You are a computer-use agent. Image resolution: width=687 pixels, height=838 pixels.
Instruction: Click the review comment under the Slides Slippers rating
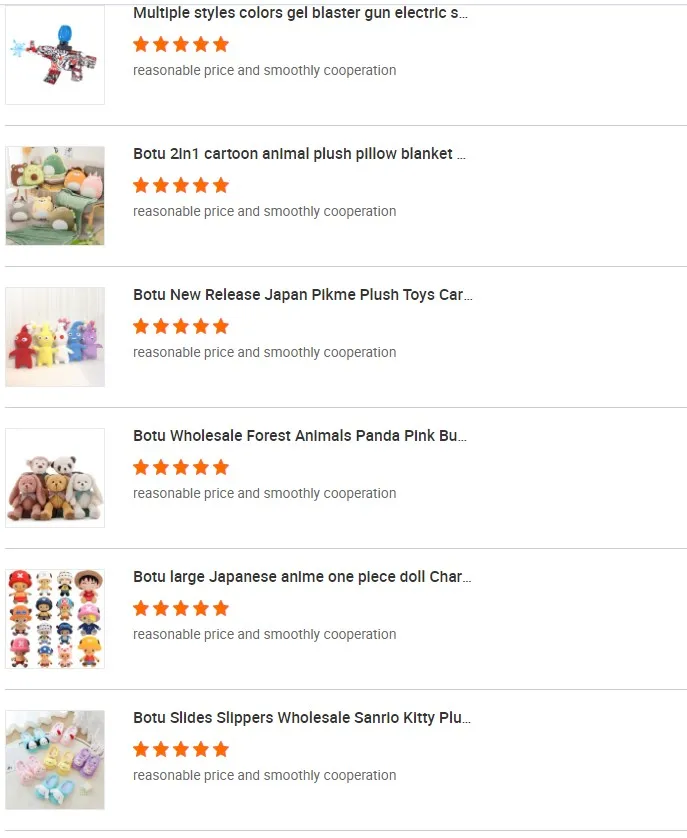pos(264,775)
